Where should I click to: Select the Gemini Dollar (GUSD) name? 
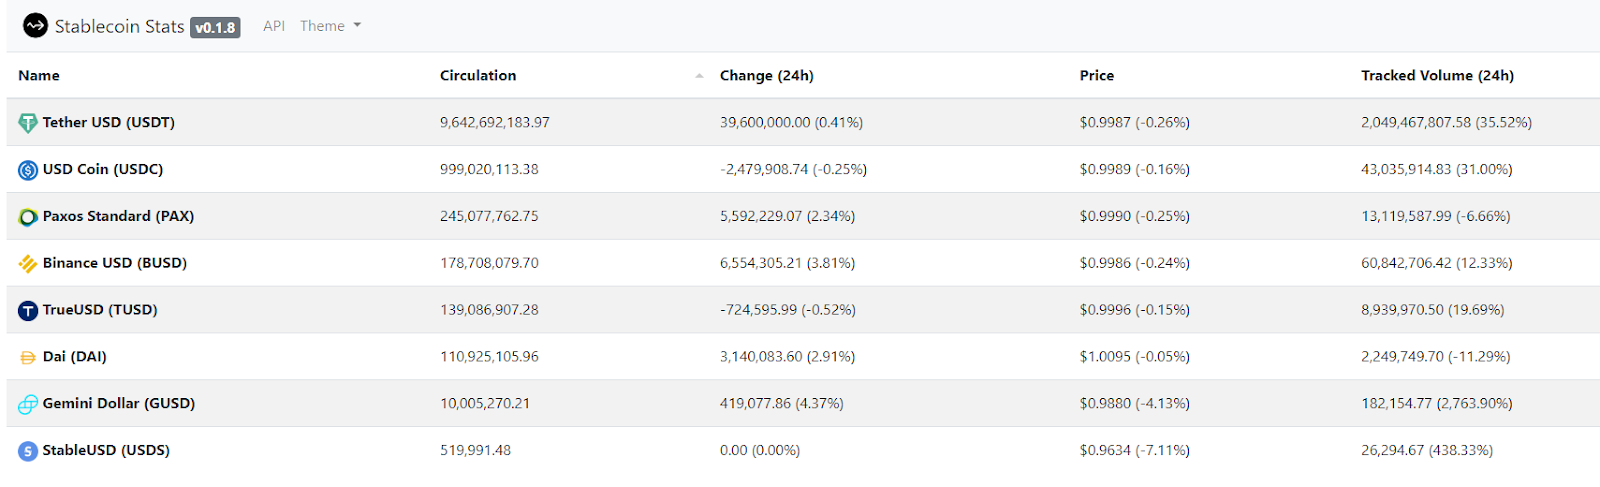click(118, 403)
